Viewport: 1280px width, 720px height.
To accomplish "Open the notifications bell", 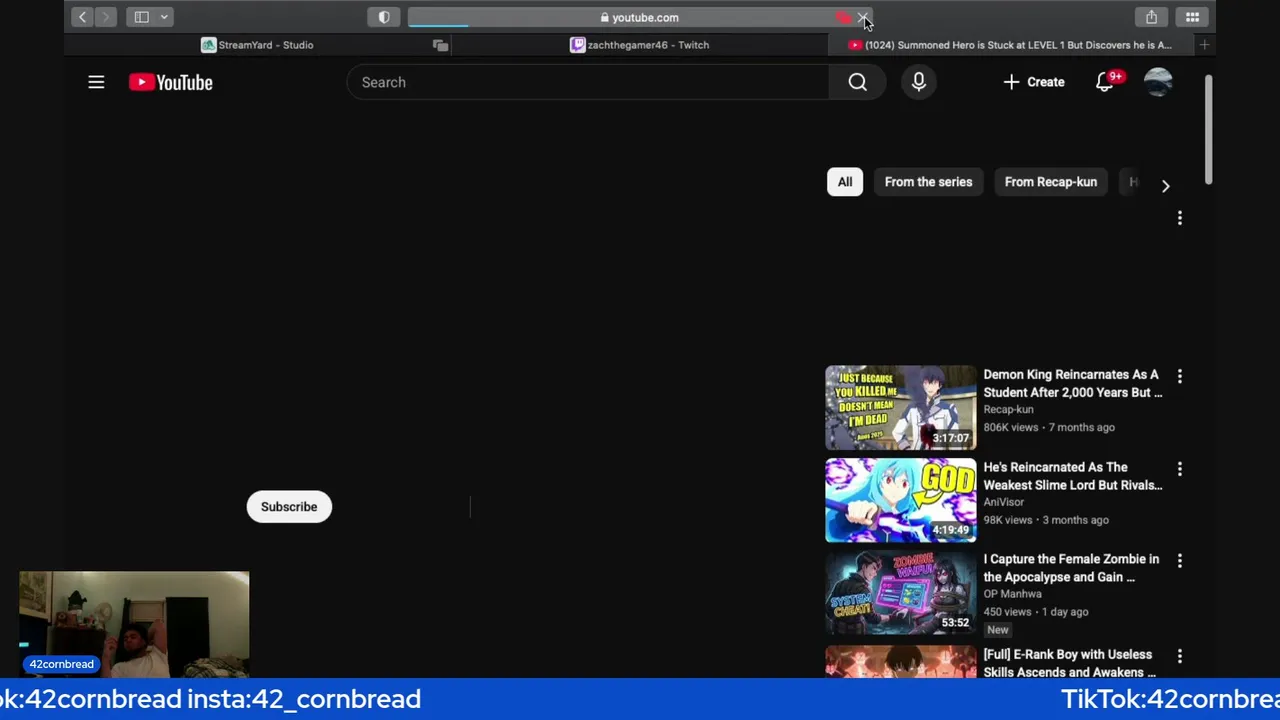I will click(1105, 82).
